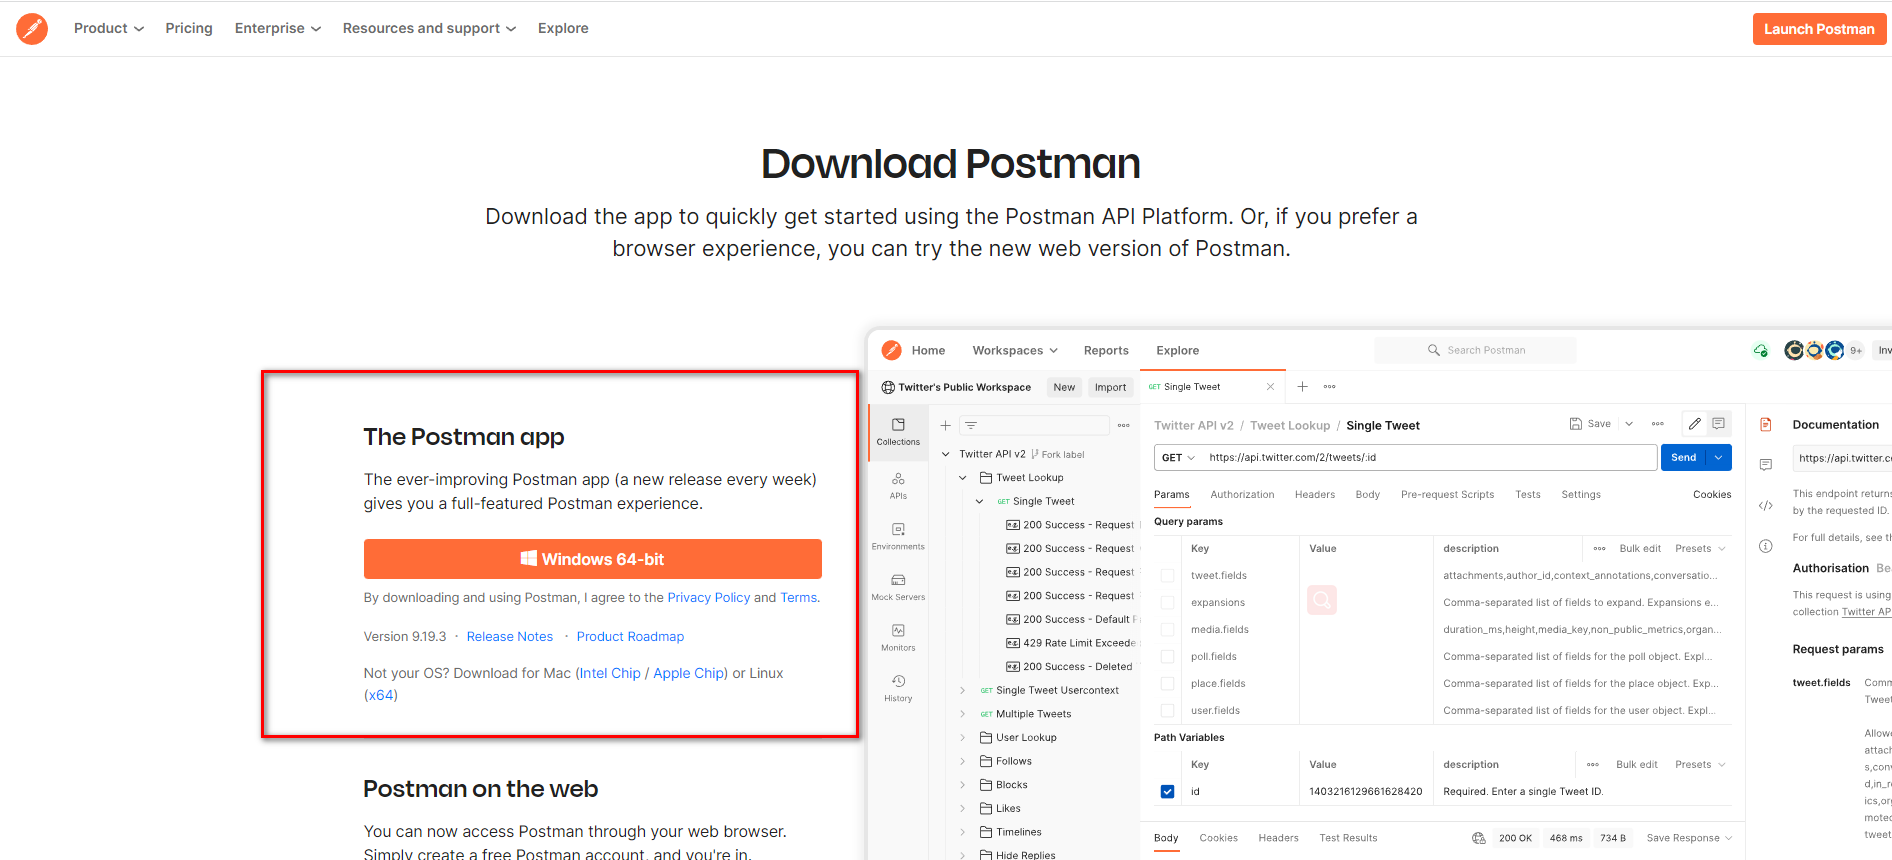Click the network globe icon in the response bar

click(1478, 838)
